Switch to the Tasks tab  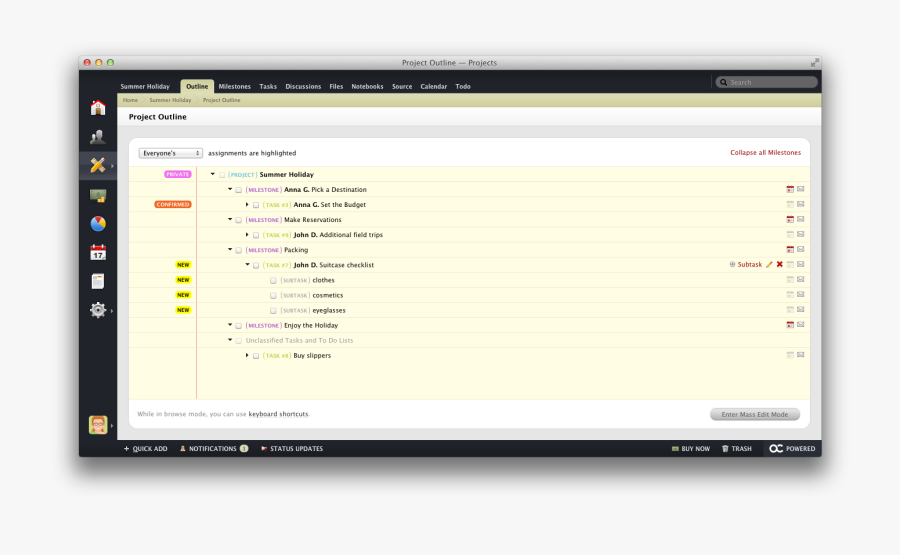268,87
